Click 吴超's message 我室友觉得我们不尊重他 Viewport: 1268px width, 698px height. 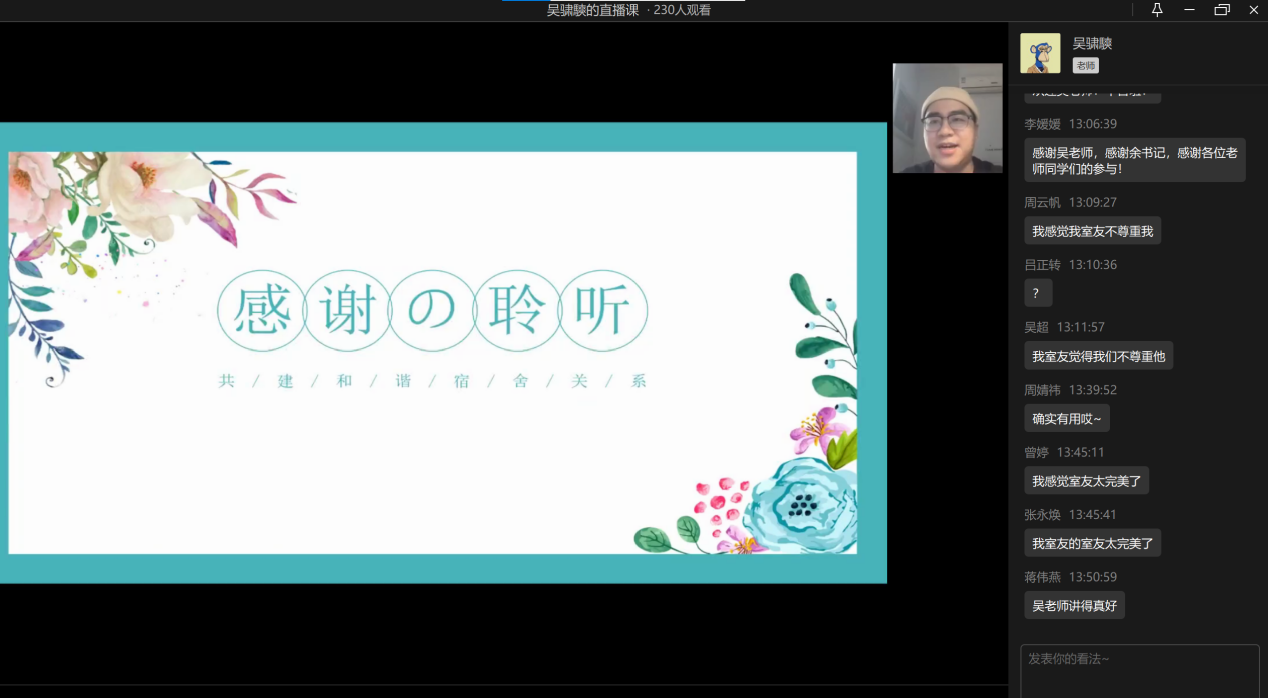click(x=1098, y=356)
